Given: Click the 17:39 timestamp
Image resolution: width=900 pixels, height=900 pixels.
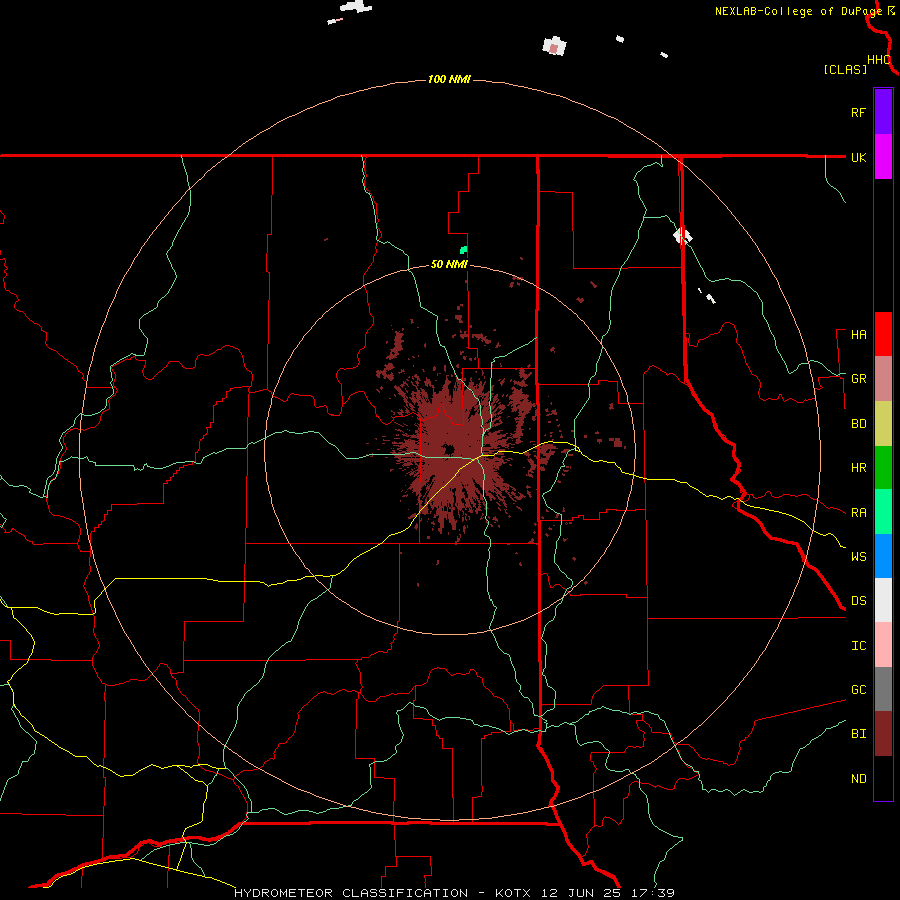Looking at the screenshot, I should pos(654,893).
